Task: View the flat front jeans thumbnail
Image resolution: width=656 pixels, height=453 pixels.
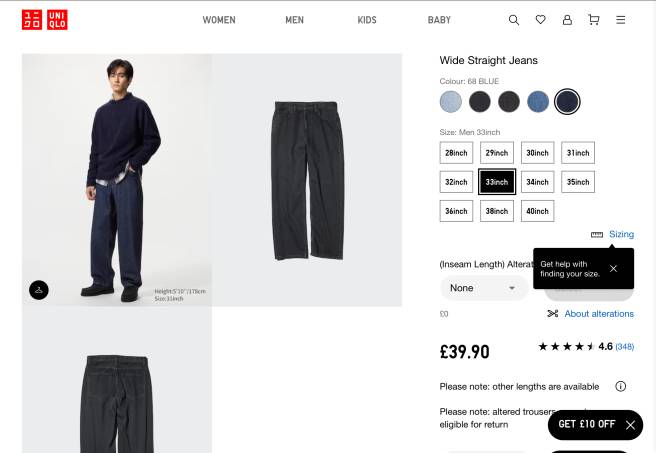Action: coord(307,180)
